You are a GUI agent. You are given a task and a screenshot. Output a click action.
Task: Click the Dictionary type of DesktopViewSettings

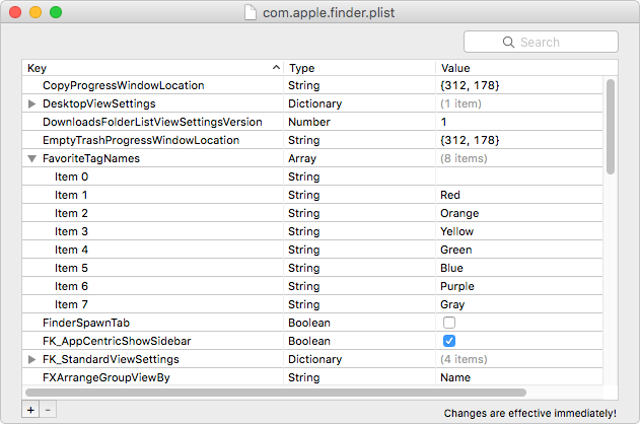(315, 104)
